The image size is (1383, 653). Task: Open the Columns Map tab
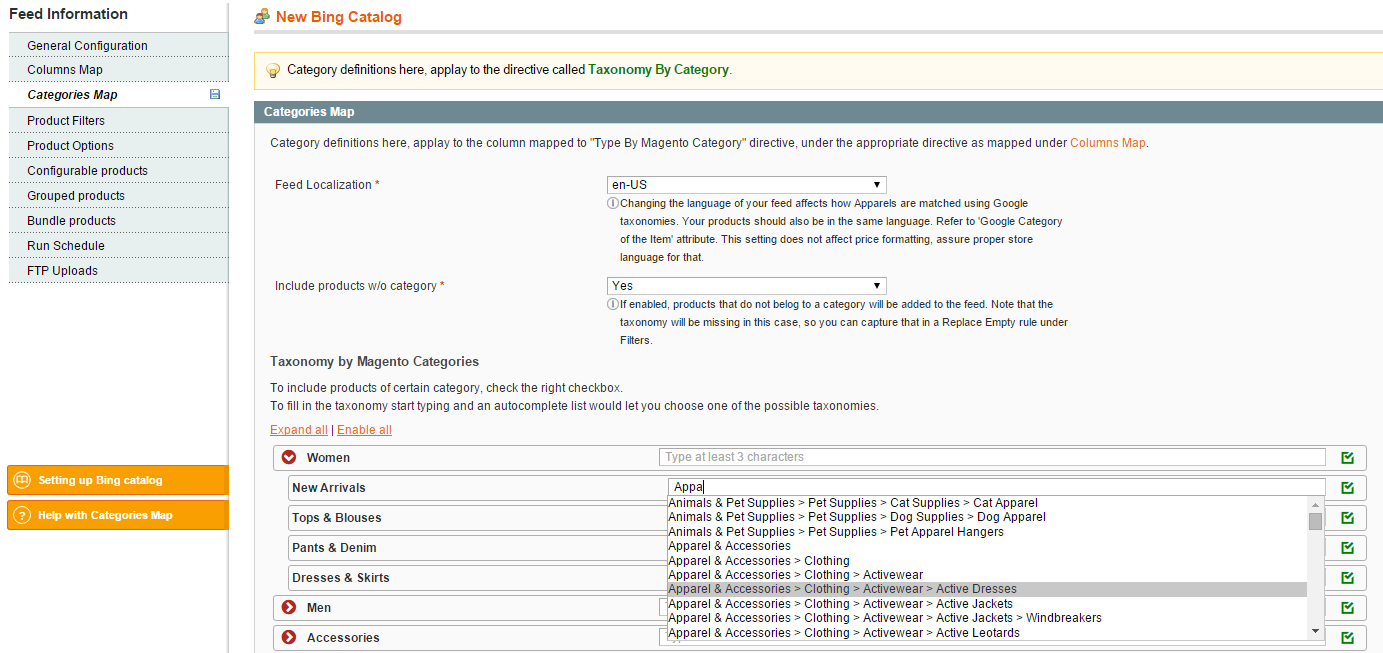click(118, 69)
